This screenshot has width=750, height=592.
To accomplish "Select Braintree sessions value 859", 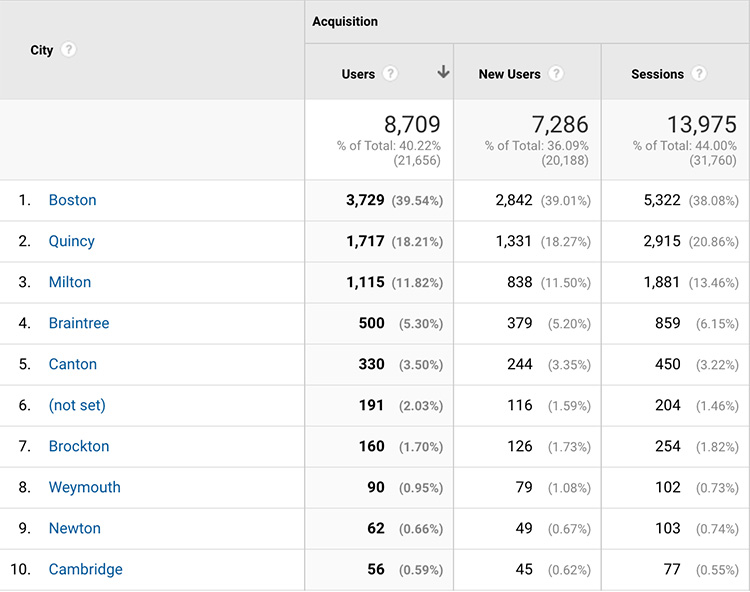I will pos(668,323).
